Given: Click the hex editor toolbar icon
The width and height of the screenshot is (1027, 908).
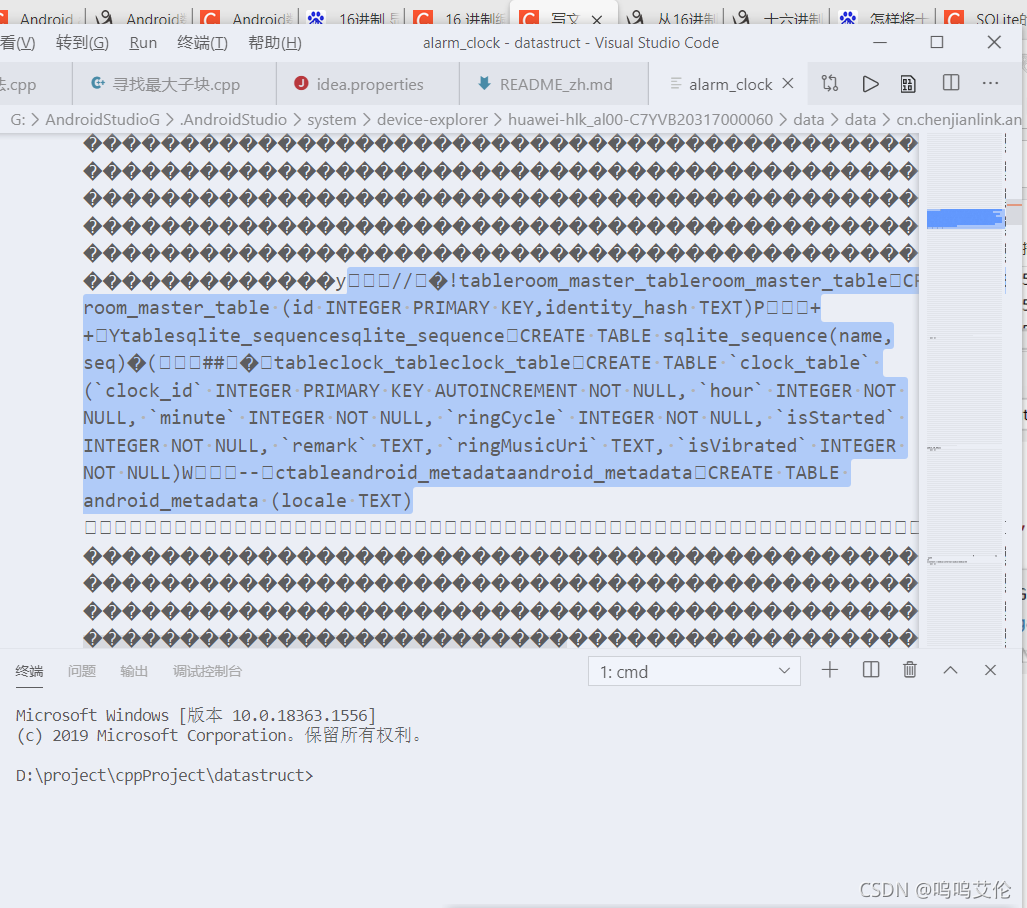Looking at the screenshot, I should coord(908,84).
